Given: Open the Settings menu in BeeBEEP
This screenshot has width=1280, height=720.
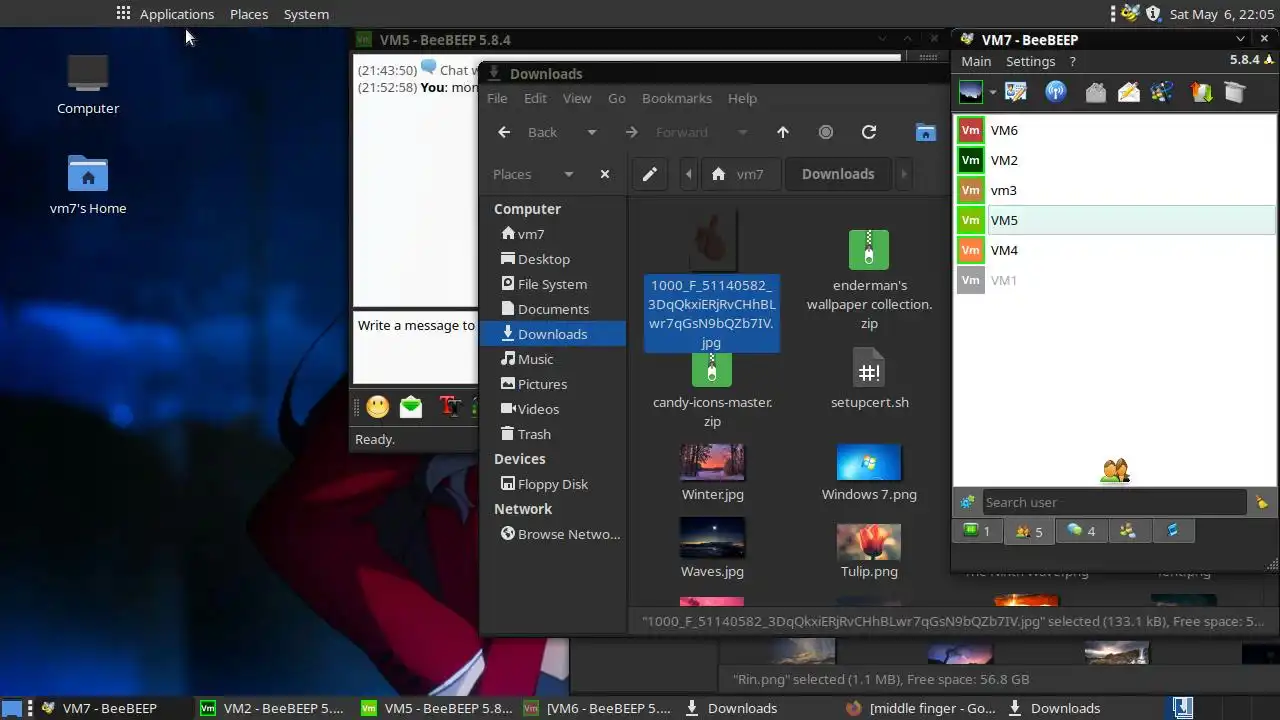Looking at the screenshot, I should [x=1030, y=61].
